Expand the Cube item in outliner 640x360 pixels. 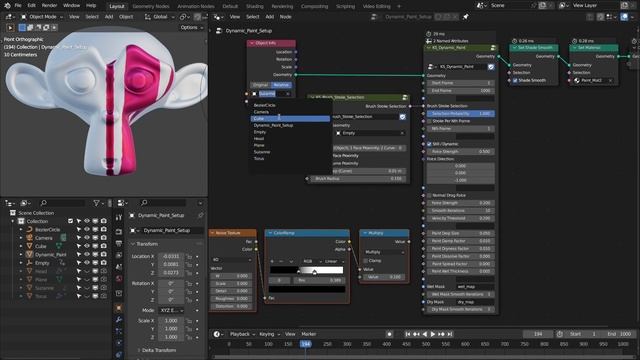(21, 246)
